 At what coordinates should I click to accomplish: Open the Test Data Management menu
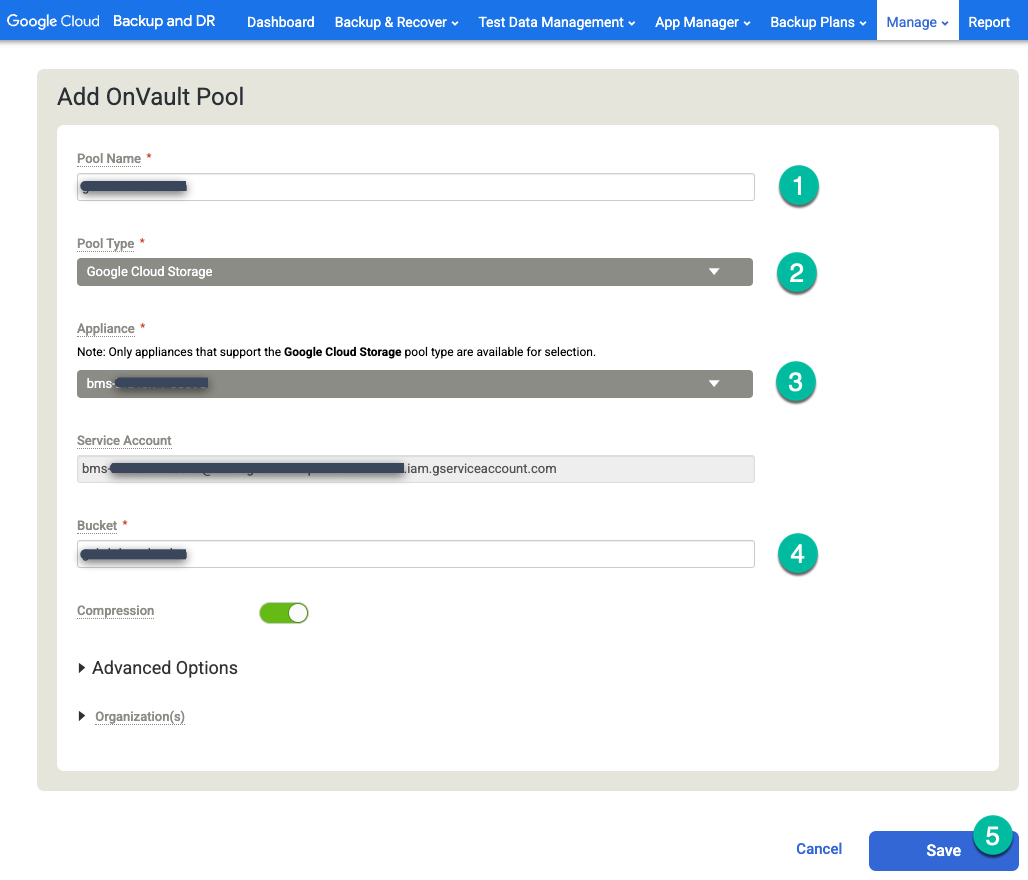click(555, 21)
